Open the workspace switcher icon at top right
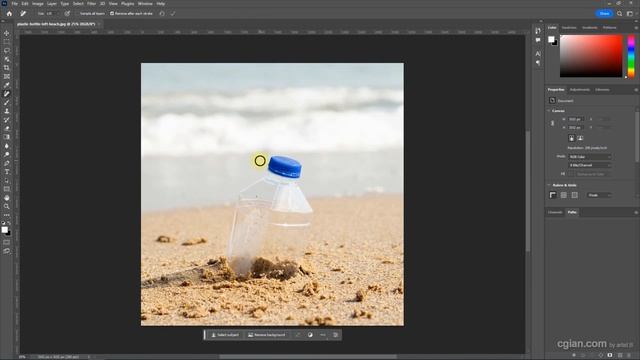The width and height of the screenshot is (640, 360). click(630, 13)
